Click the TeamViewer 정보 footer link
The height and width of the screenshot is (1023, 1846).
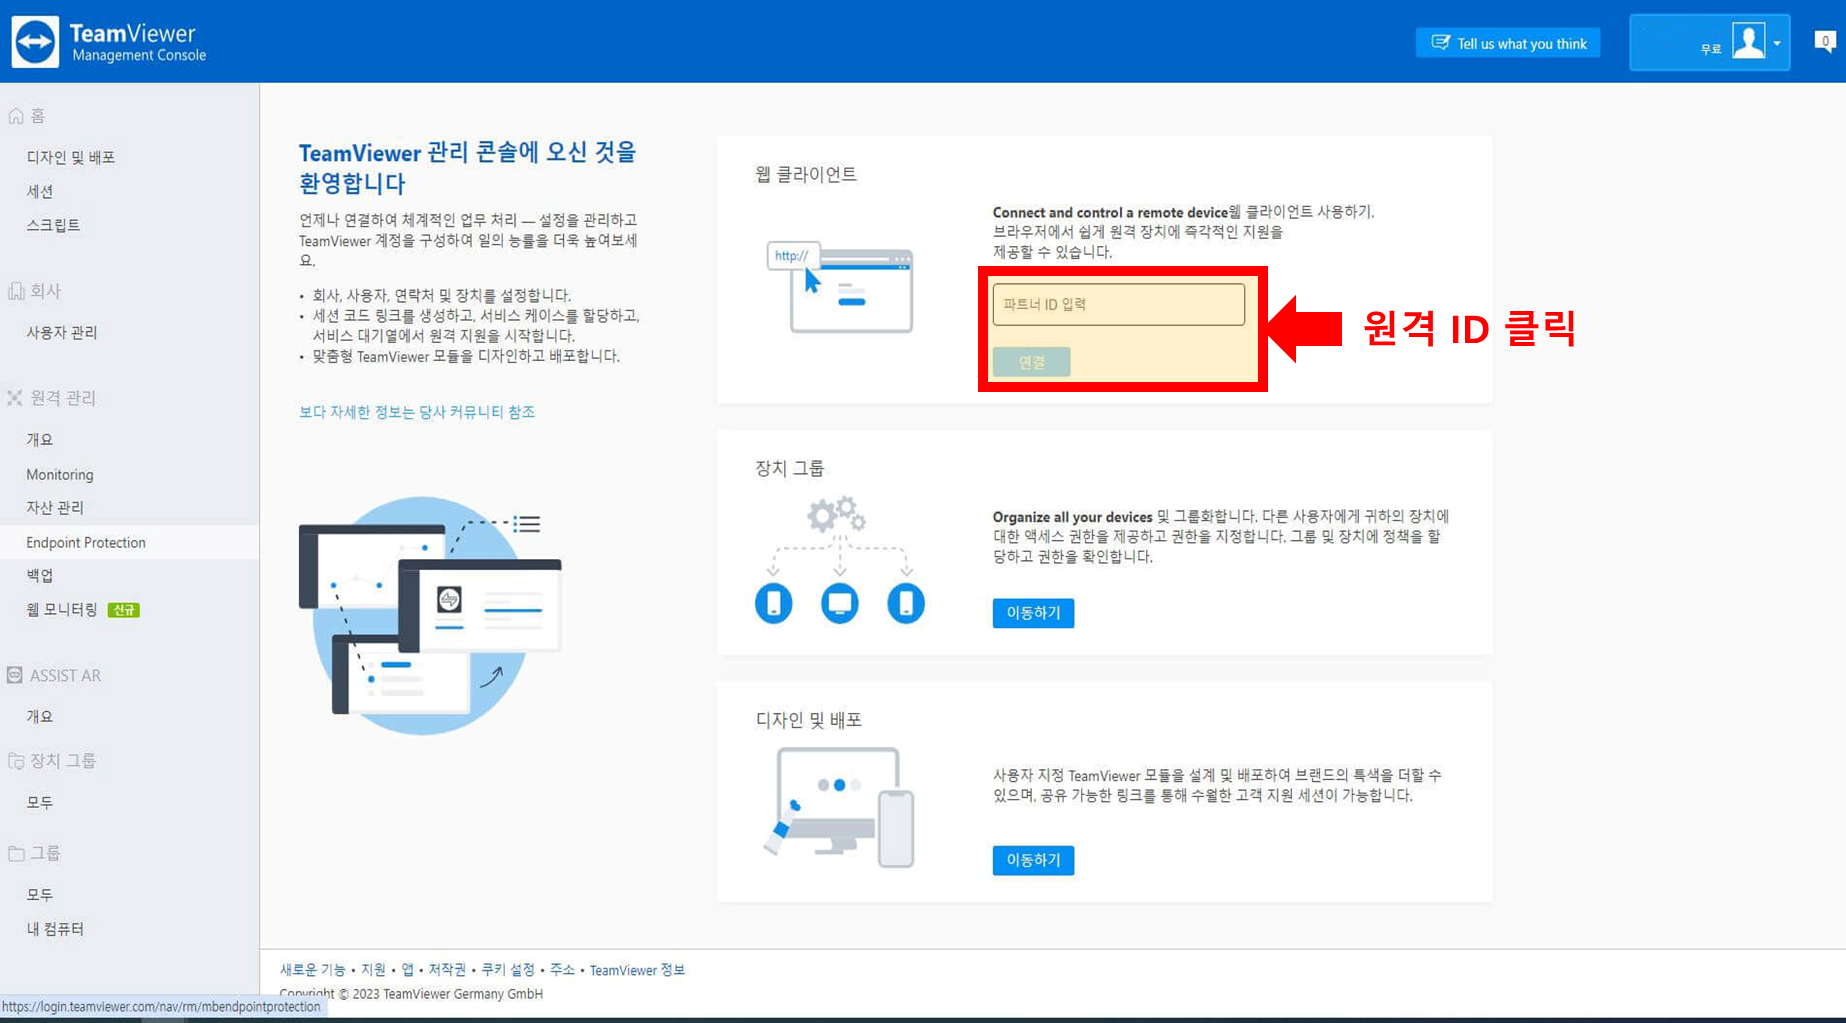tap(637, 970)
